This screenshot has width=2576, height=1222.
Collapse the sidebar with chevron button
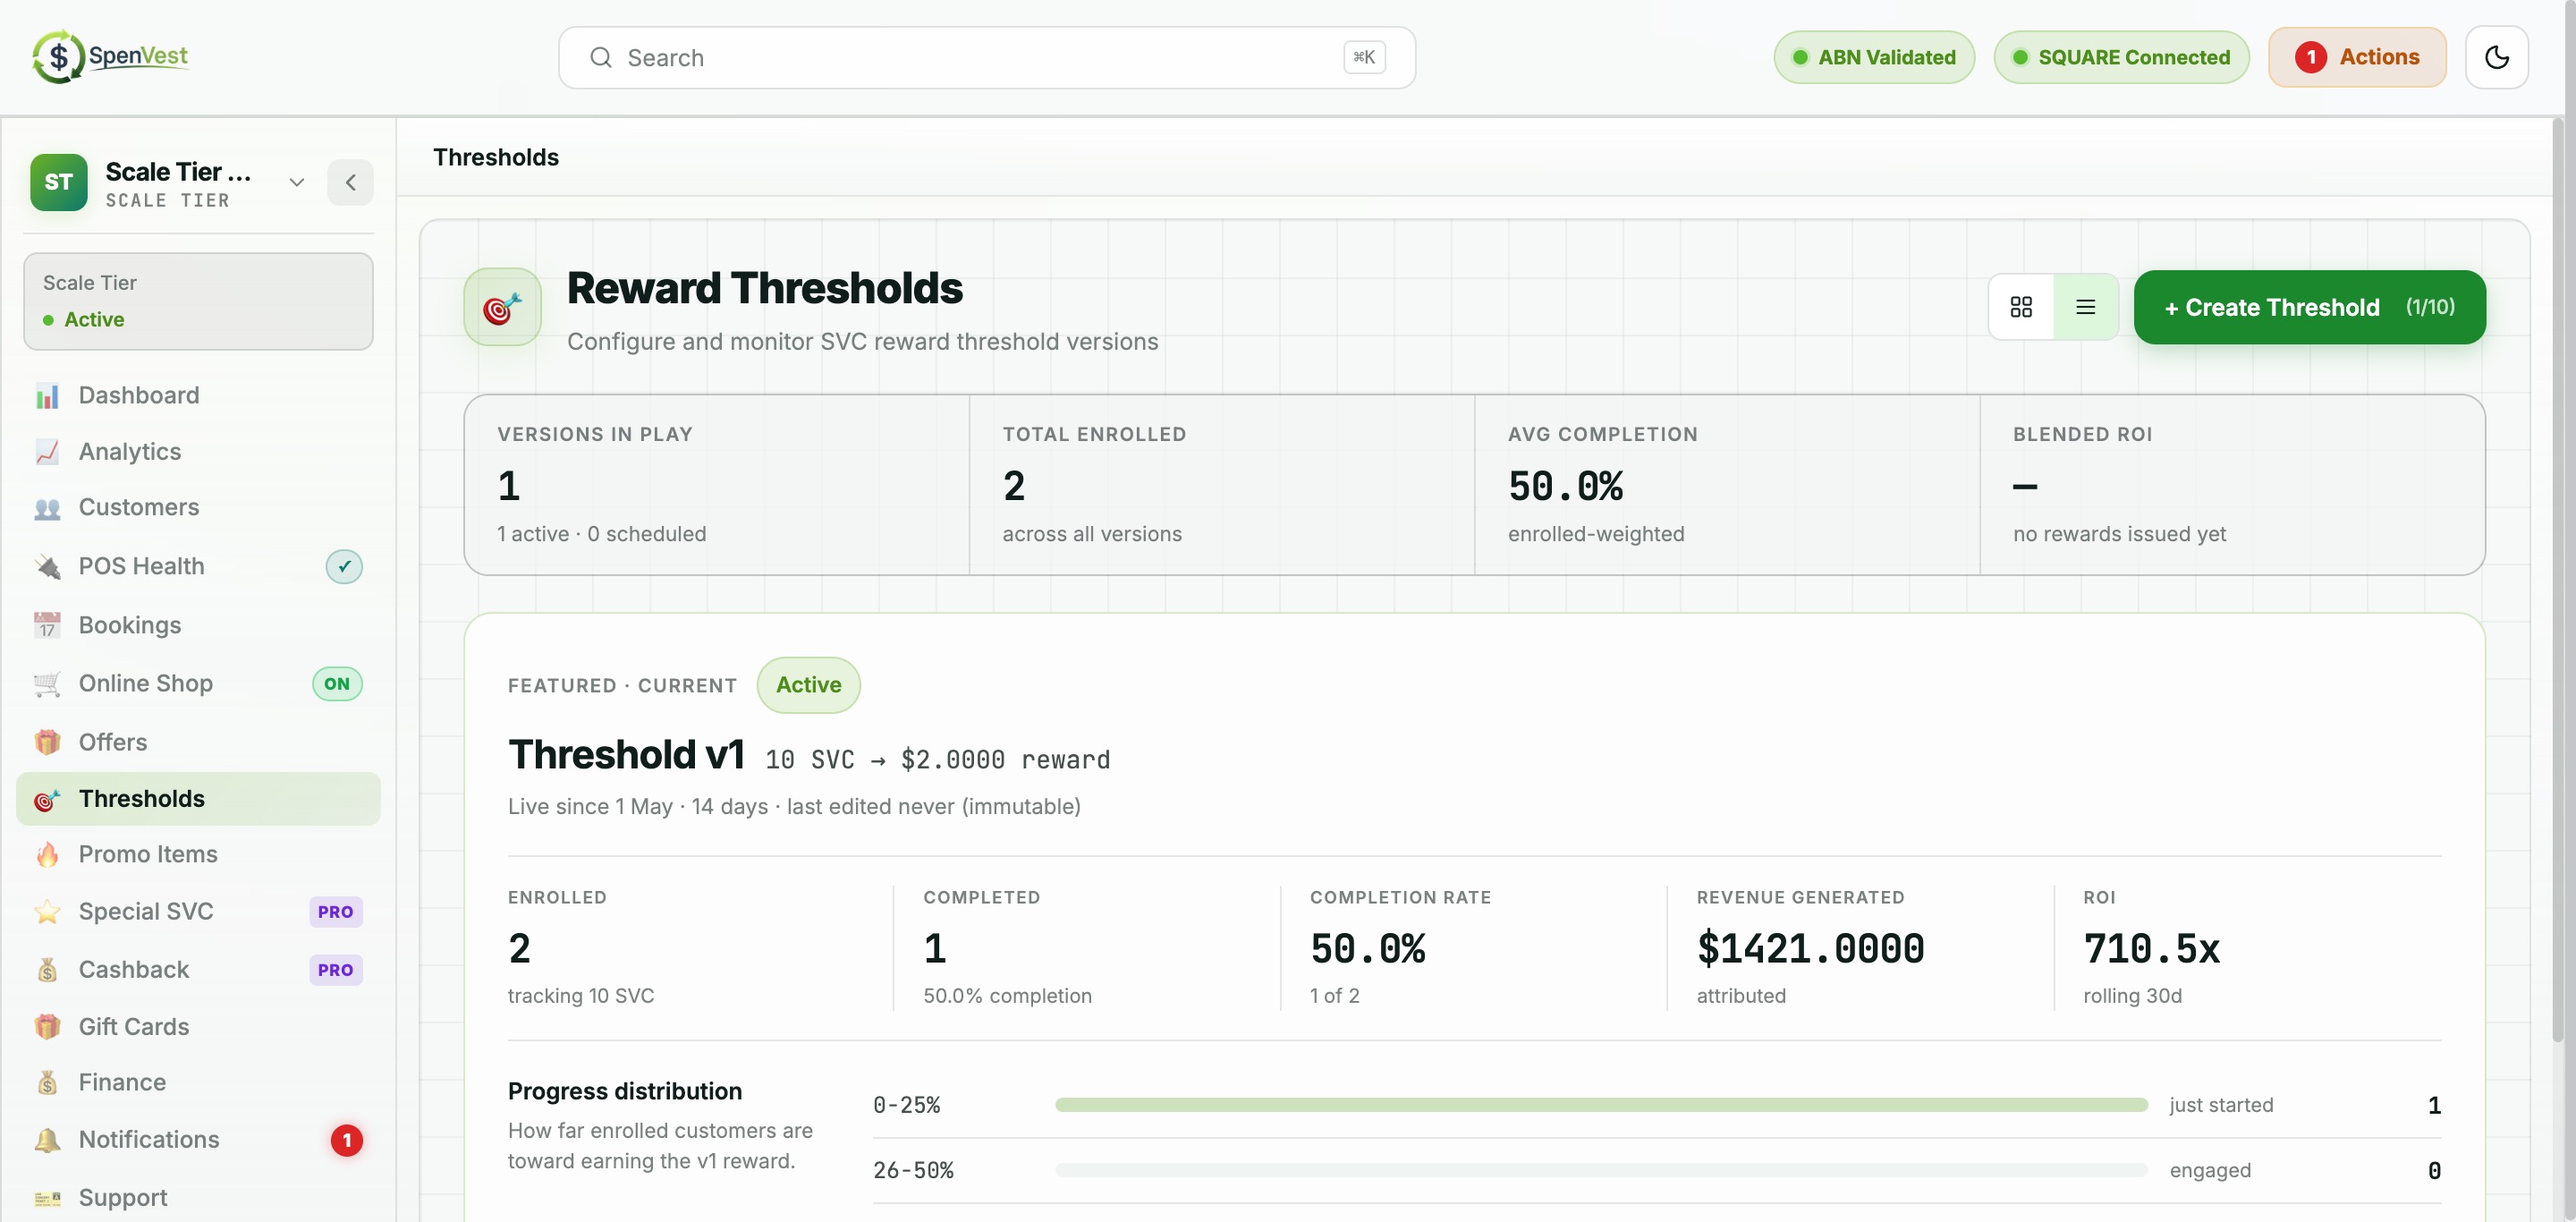350,182
